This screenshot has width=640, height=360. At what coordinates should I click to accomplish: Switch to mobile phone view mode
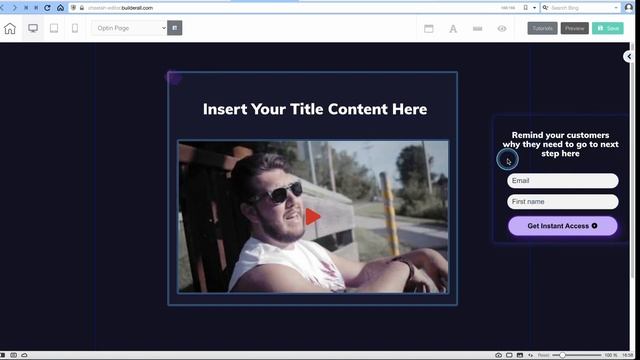pos(75,28)
